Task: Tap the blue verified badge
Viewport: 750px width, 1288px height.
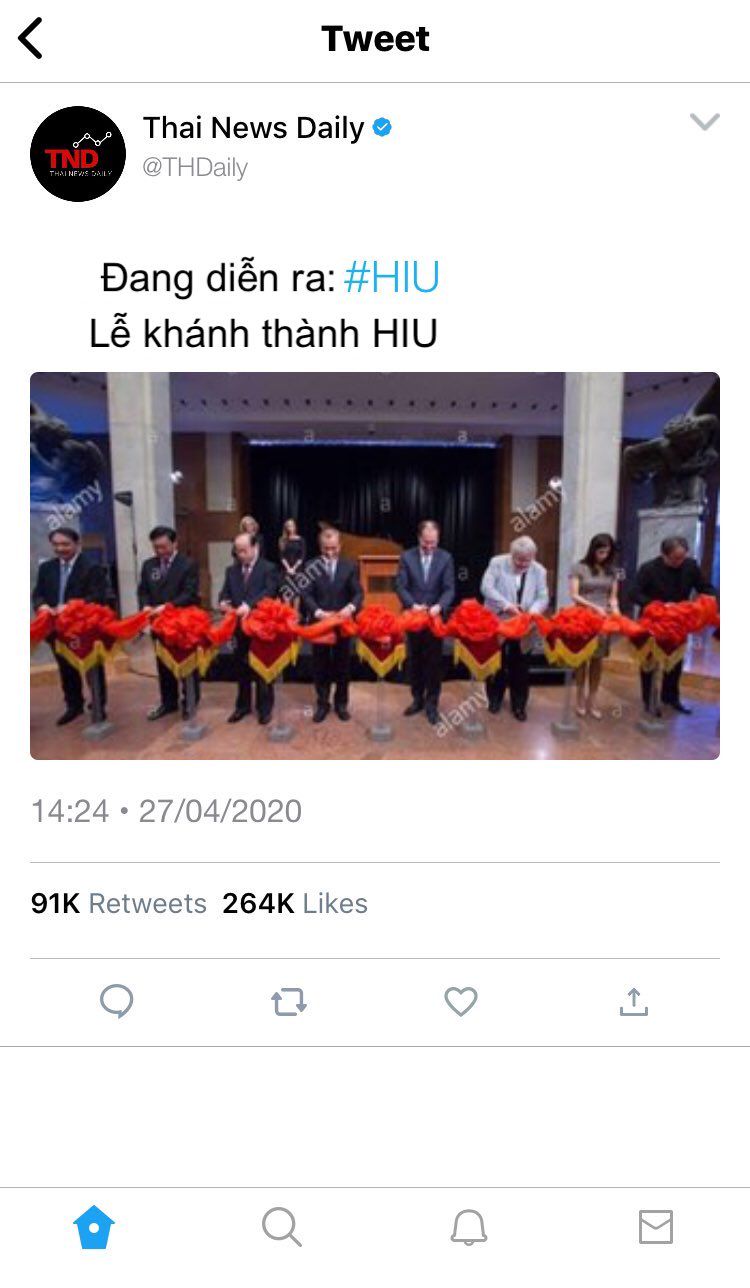Action: coord(382,128)
